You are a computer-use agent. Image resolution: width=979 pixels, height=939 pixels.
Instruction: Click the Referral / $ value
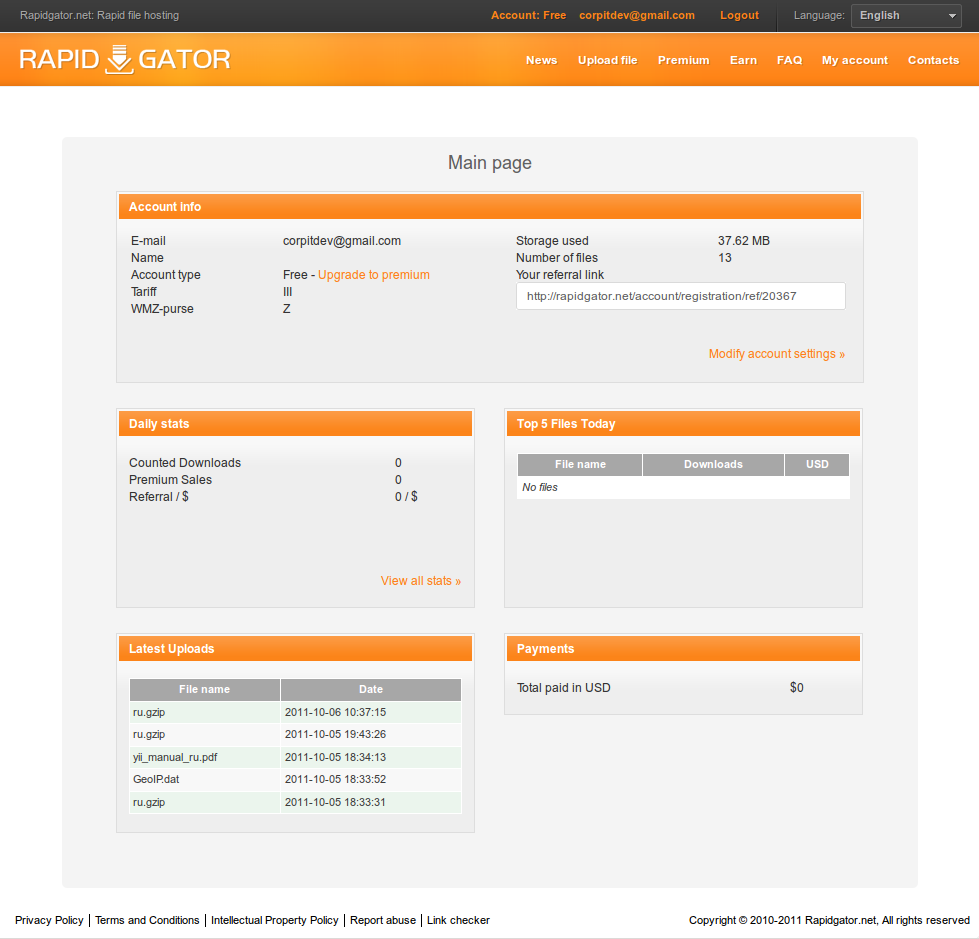[406, 497]
